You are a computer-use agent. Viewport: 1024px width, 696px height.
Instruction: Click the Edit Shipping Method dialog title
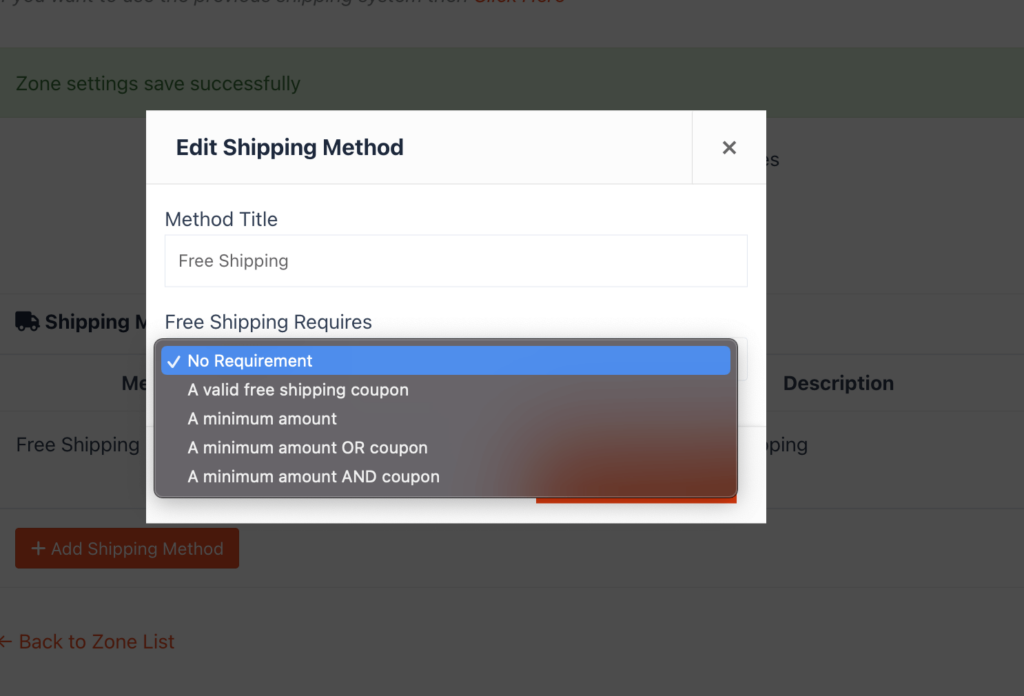point(290,148)
